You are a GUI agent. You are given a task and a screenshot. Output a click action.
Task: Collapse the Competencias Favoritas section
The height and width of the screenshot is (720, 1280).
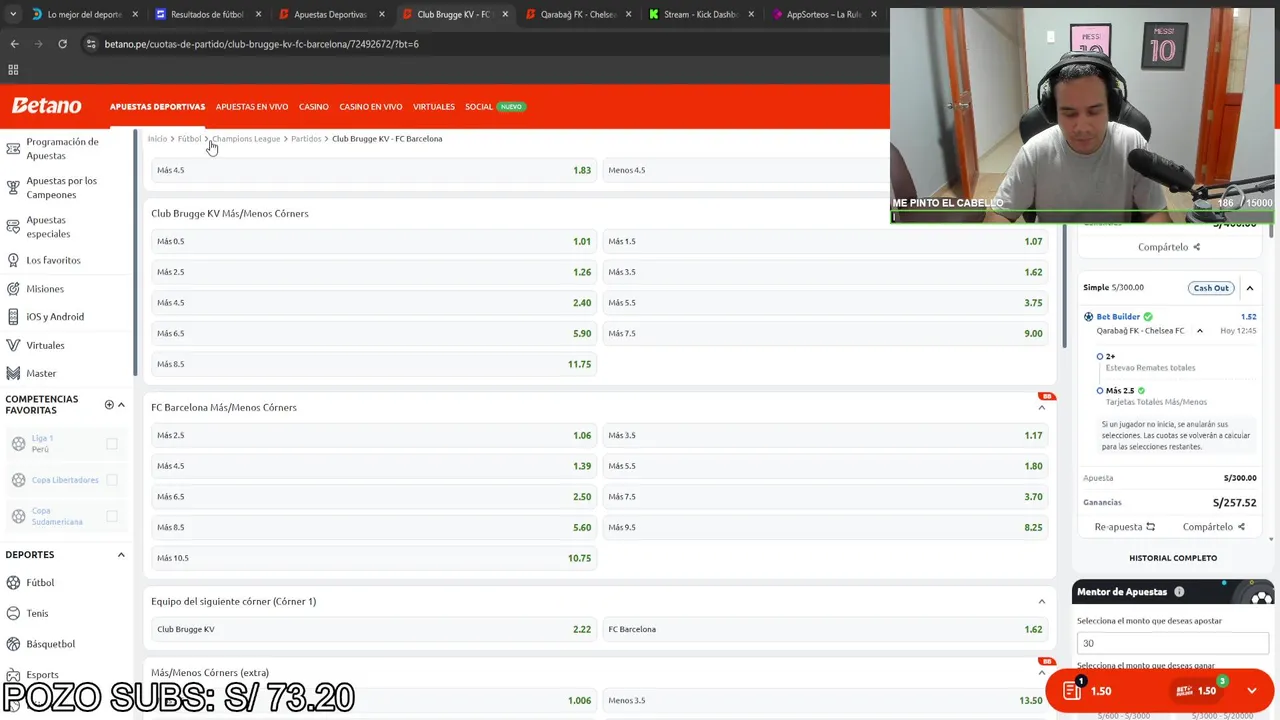click(x=121, y=405)
